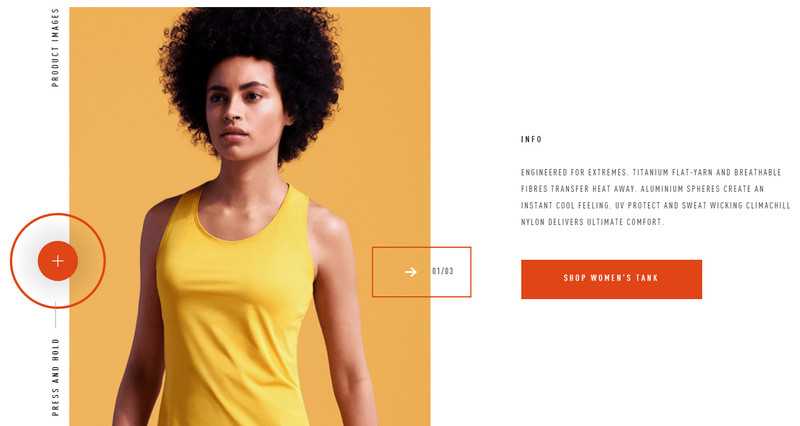Select the 01/03 slide counter

443,271
